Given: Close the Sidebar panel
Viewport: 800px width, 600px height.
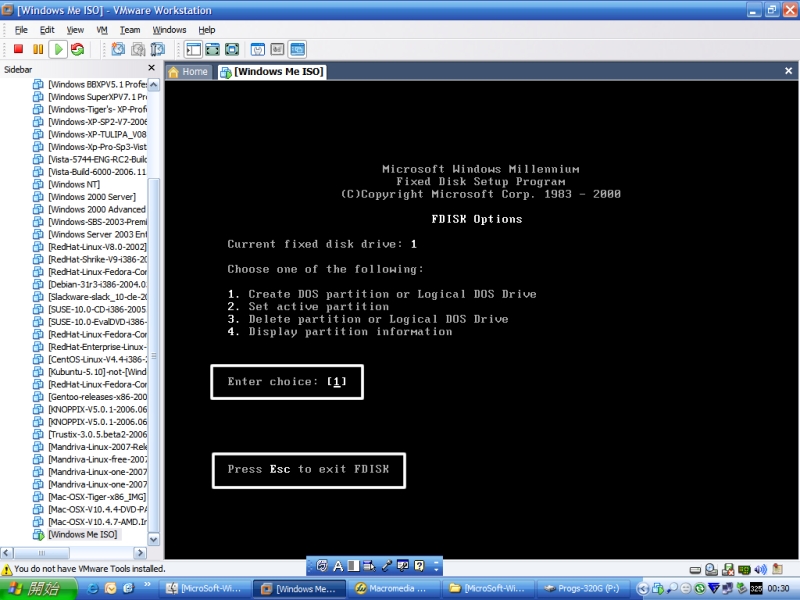Looking at the screenshot, I should click(151, 68).
